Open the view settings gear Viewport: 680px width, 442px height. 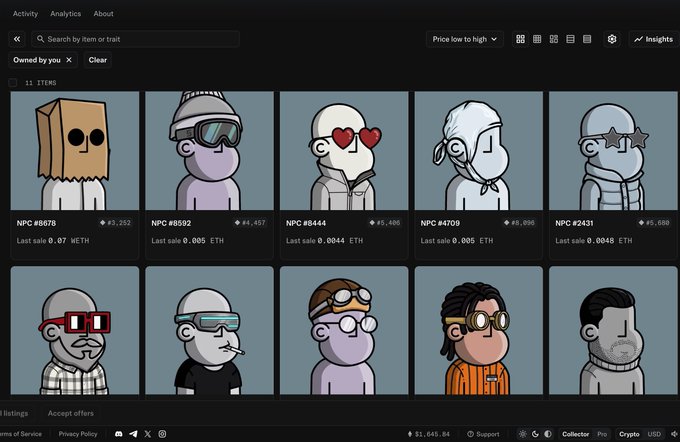[x=612, y=39]
